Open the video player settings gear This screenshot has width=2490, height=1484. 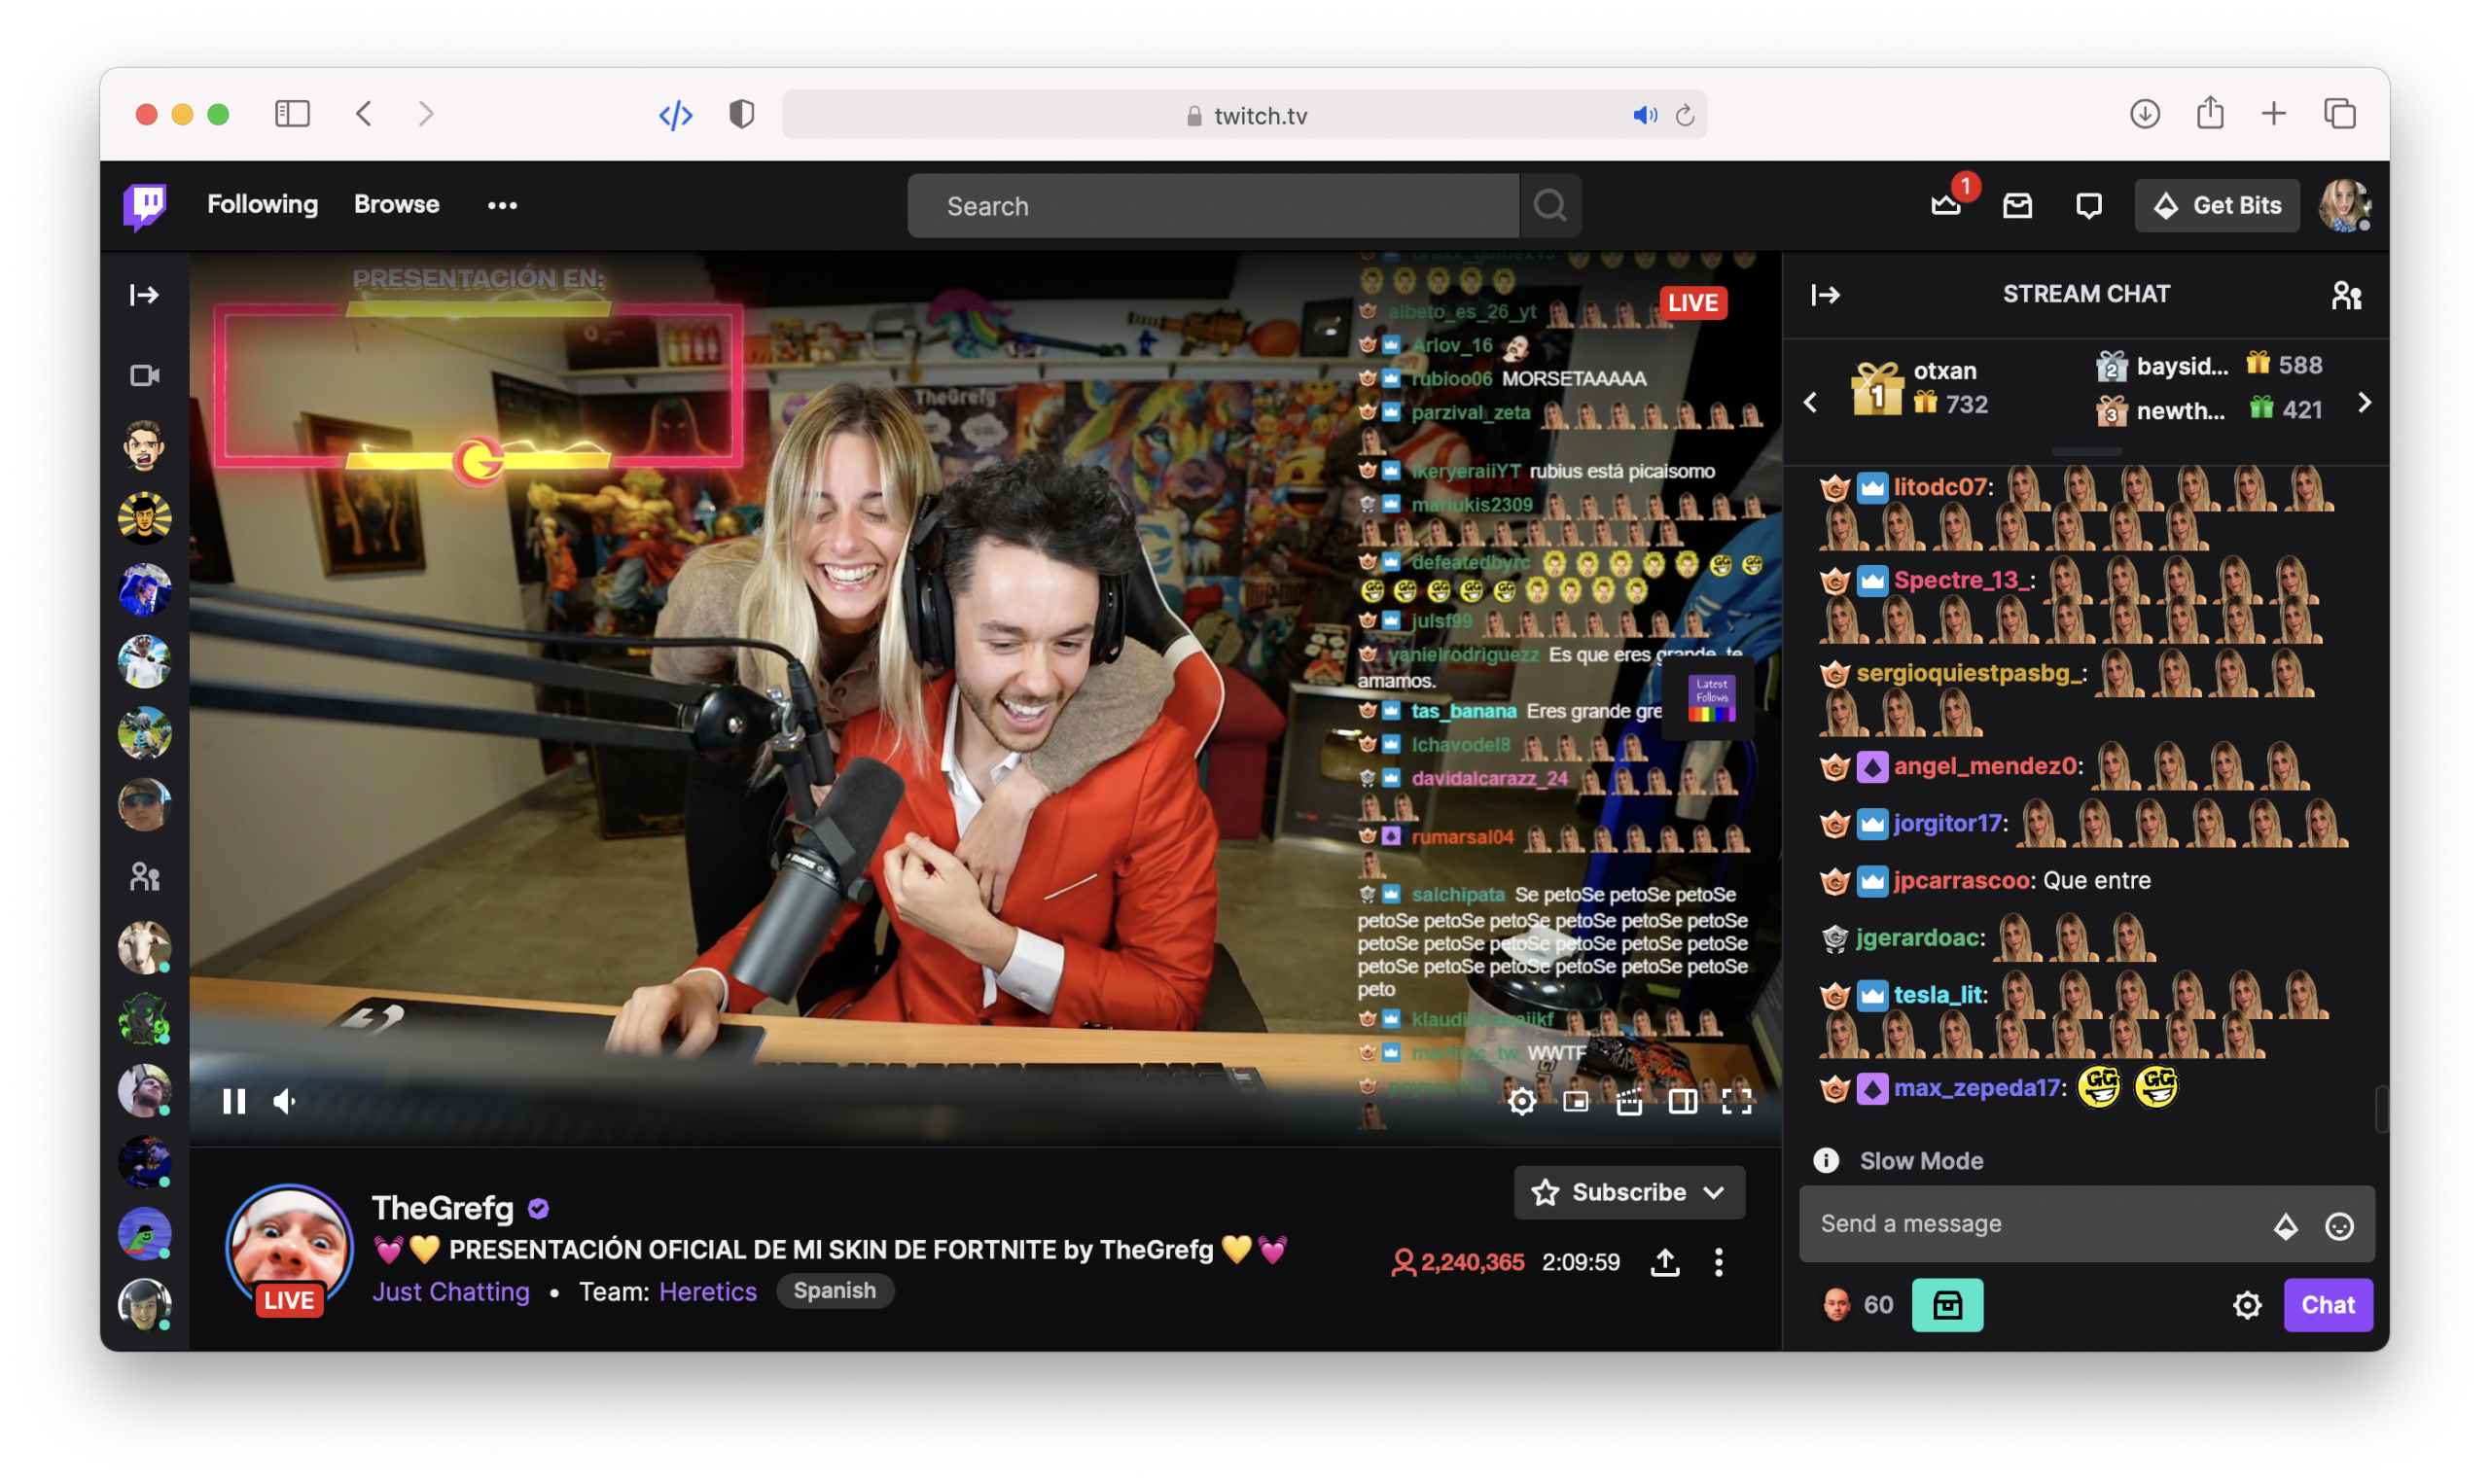click(x=1521, y=1101)
